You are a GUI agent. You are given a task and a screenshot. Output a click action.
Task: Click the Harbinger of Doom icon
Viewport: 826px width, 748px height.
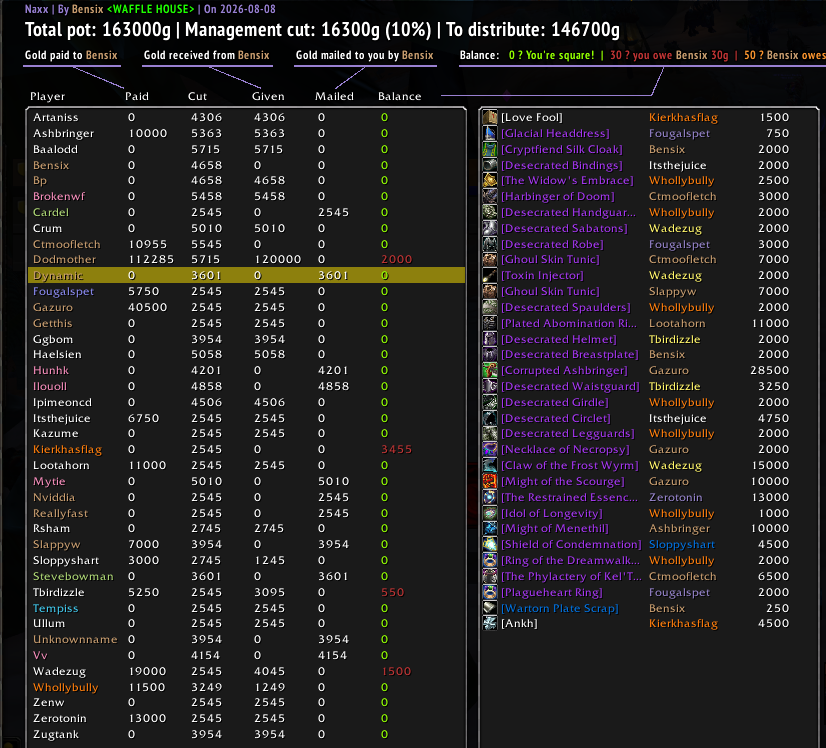[x=490, y=196]
